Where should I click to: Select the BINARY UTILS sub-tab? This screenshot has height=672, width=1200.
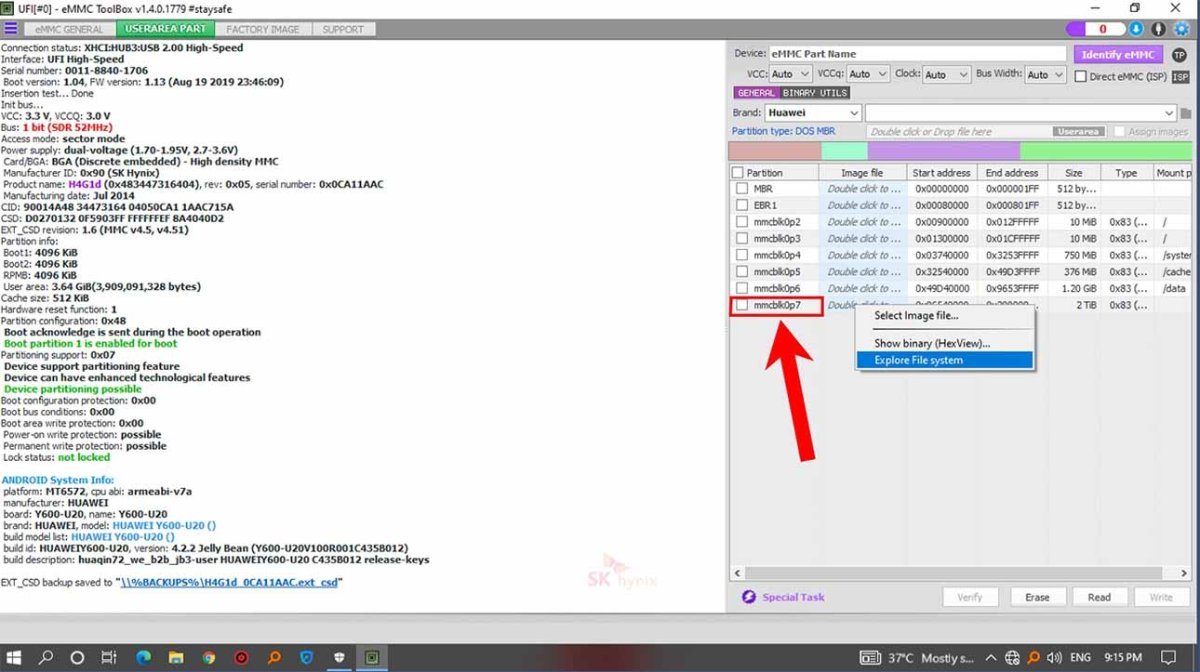tap(815, 93)
